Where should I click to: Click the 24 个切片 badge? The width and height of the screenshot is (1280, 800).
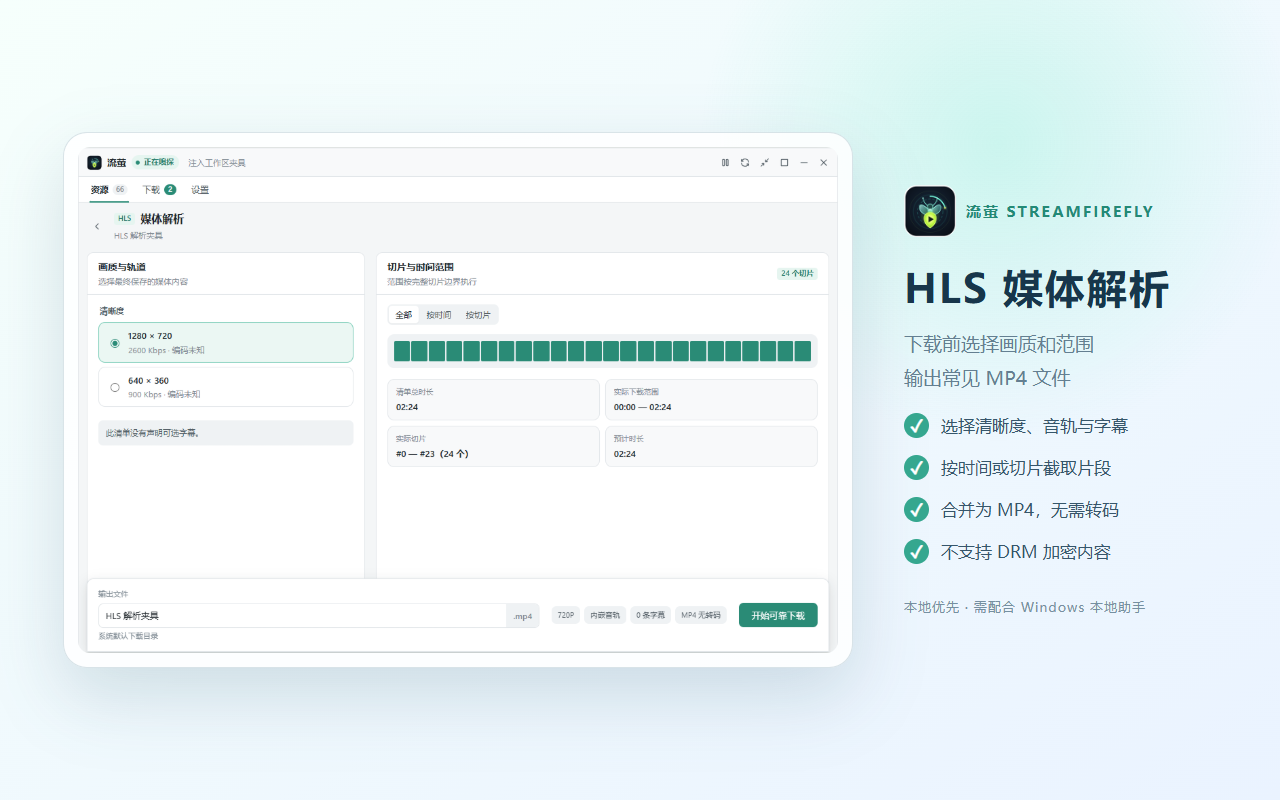pyautogui.click(x=797, y=273)
